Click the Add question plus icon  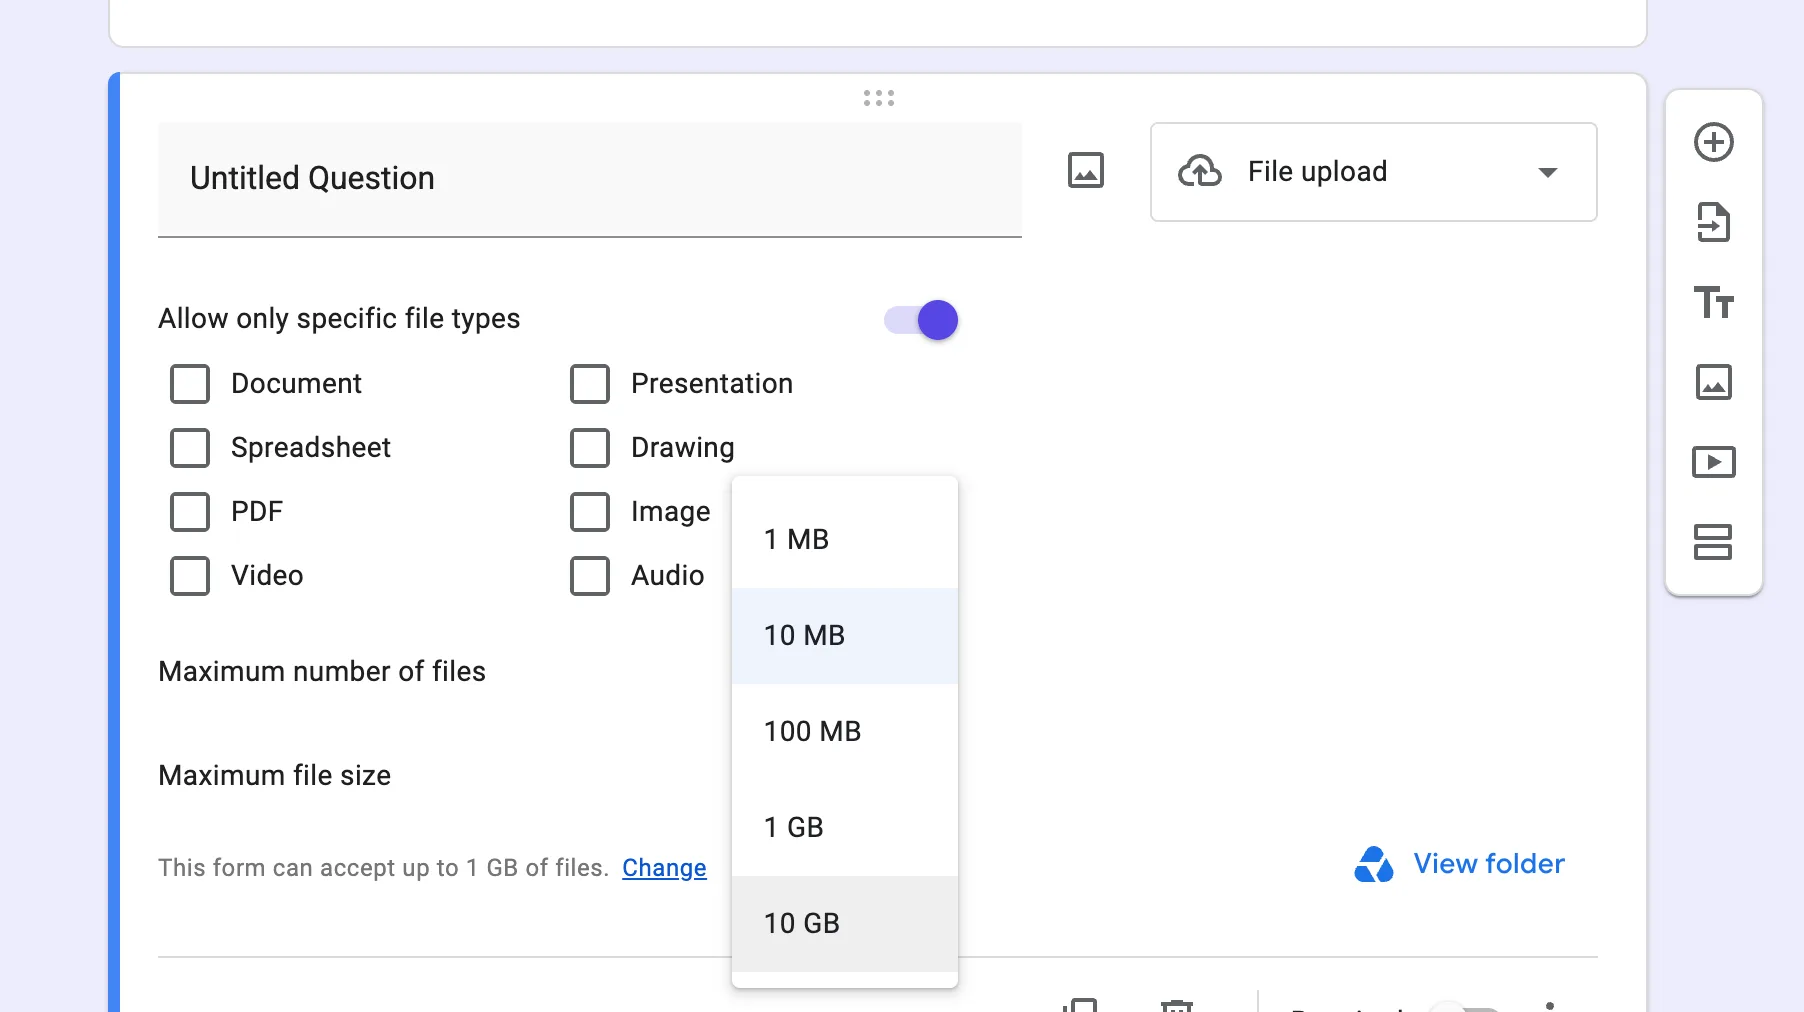pos(1713,142)
